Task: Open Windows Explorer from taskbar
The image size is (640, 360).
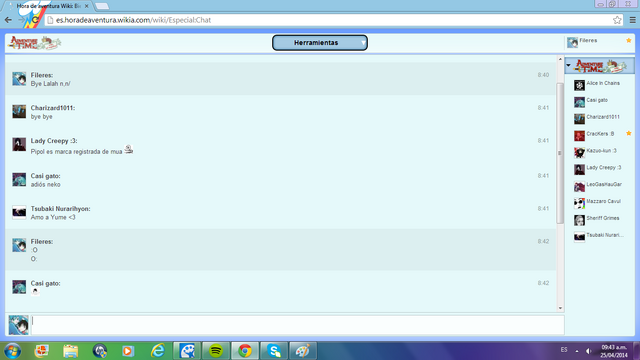Action: coord(71,351)
